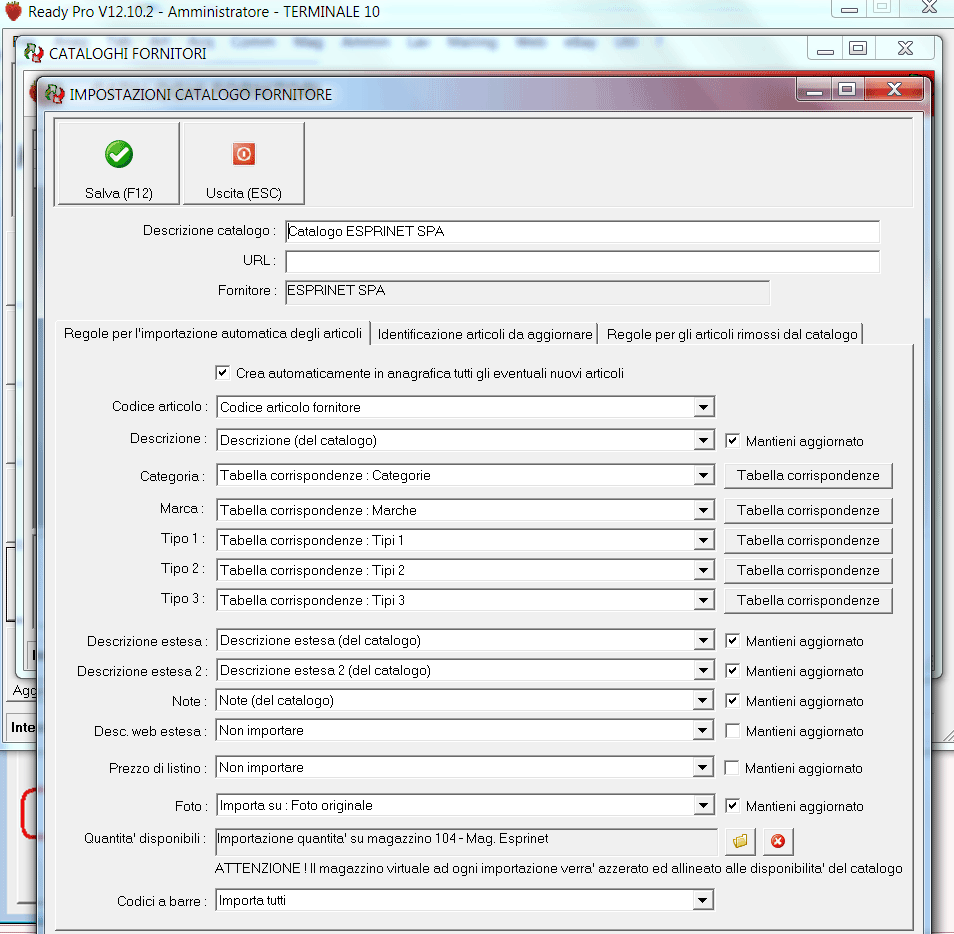
Task: Click the Quantita' disponibili text field
Action: tap(467, 840)
